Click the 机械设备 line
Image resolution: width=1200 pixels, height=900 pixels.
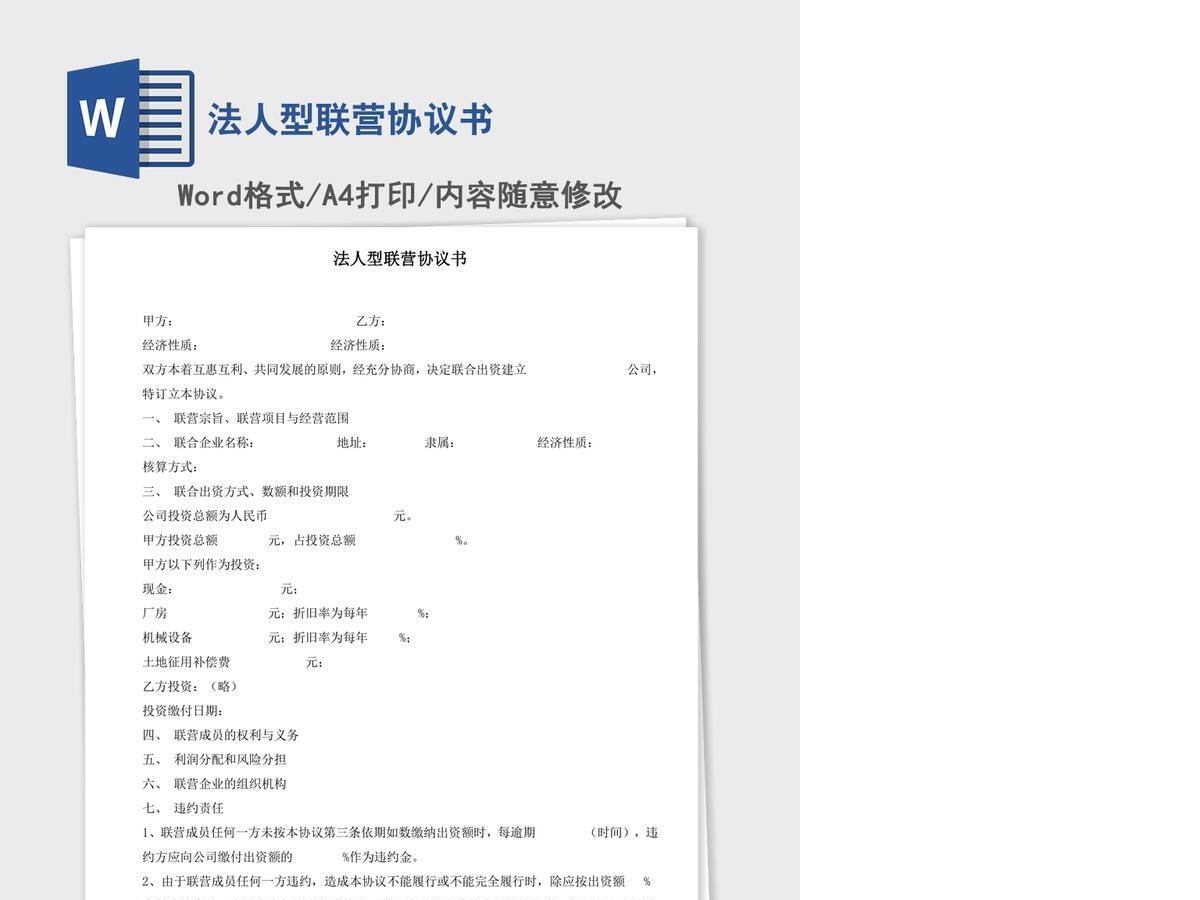(x=277, y=638)
